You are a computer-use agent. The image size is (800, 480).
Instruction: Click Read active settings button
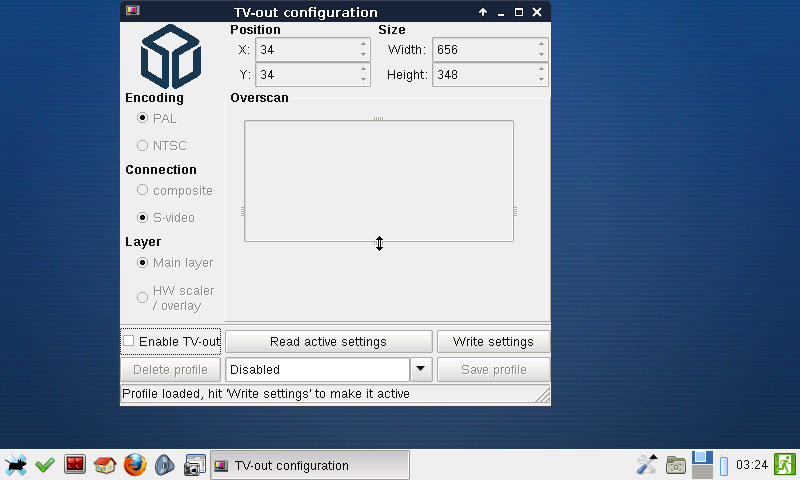328,342
